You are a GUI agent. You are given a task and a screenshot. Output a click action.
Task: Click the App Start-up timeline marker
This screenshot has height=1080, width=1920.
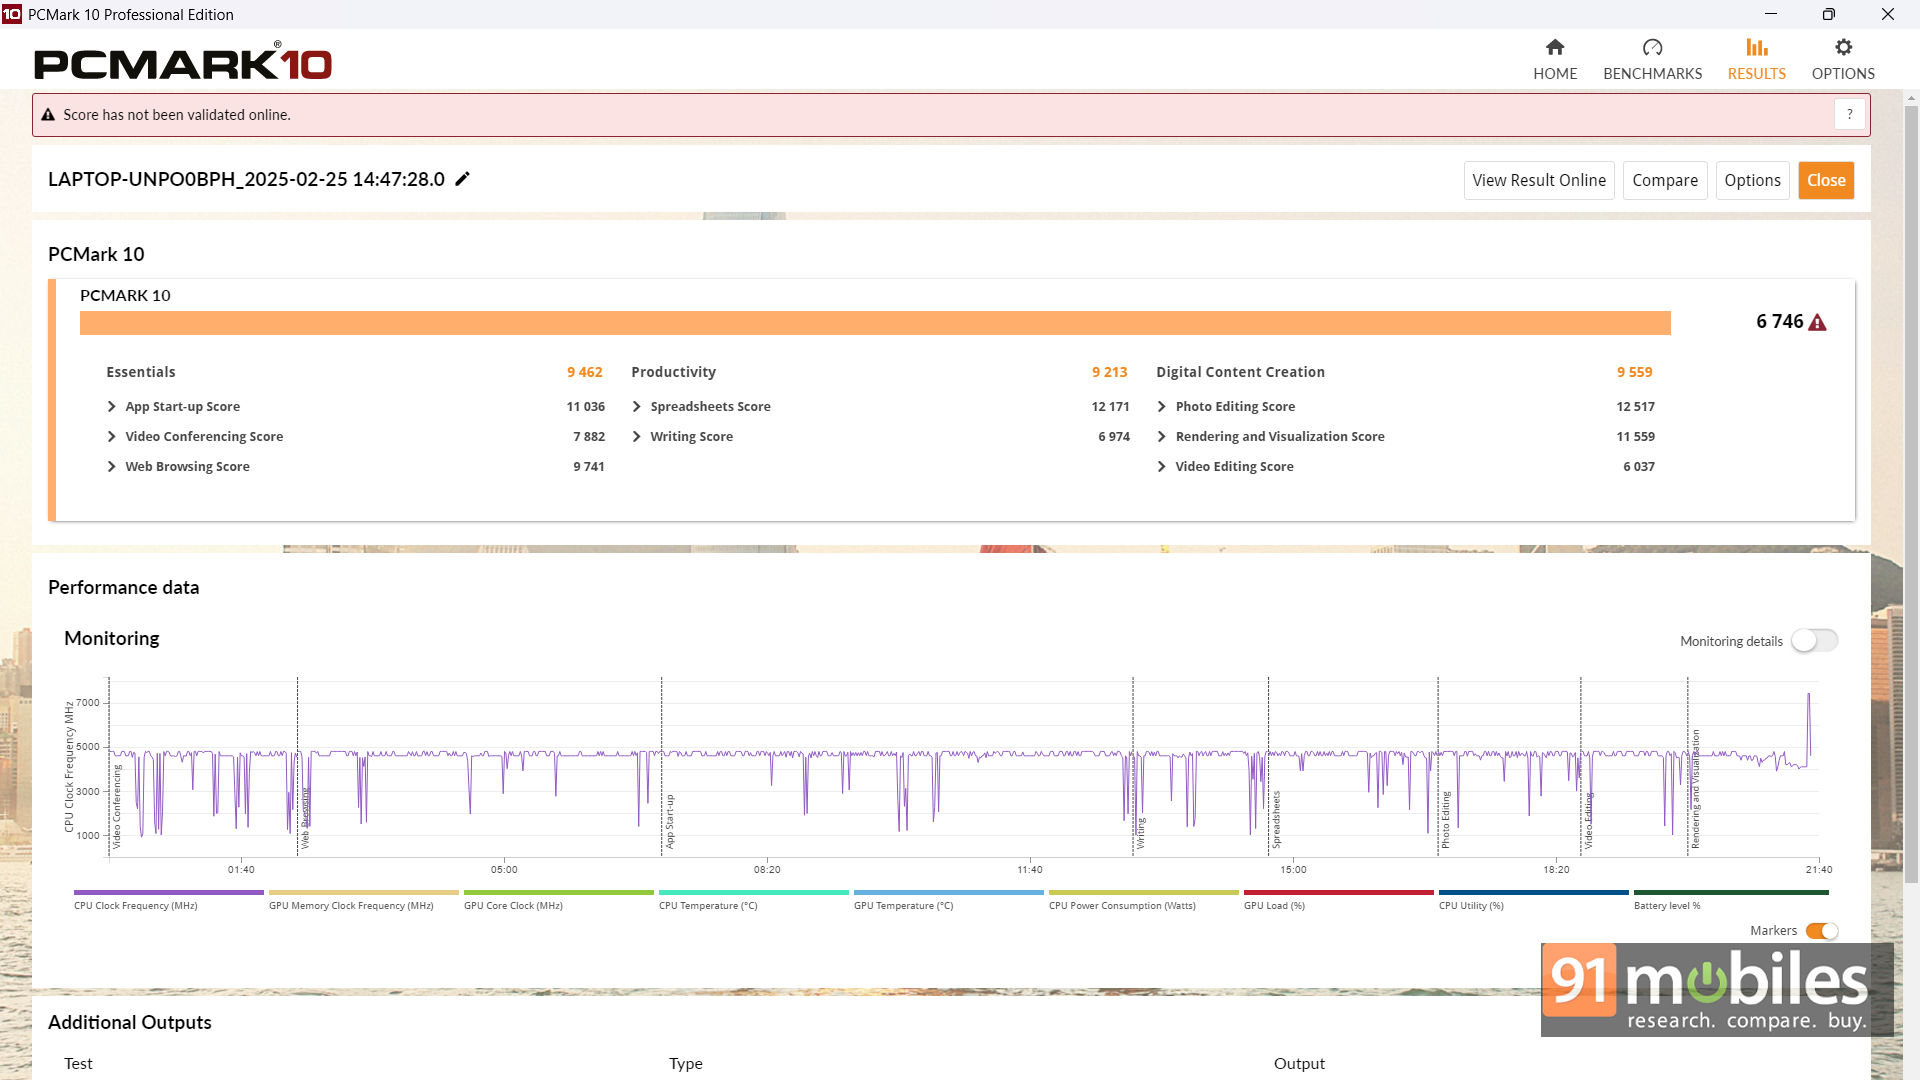669,822
